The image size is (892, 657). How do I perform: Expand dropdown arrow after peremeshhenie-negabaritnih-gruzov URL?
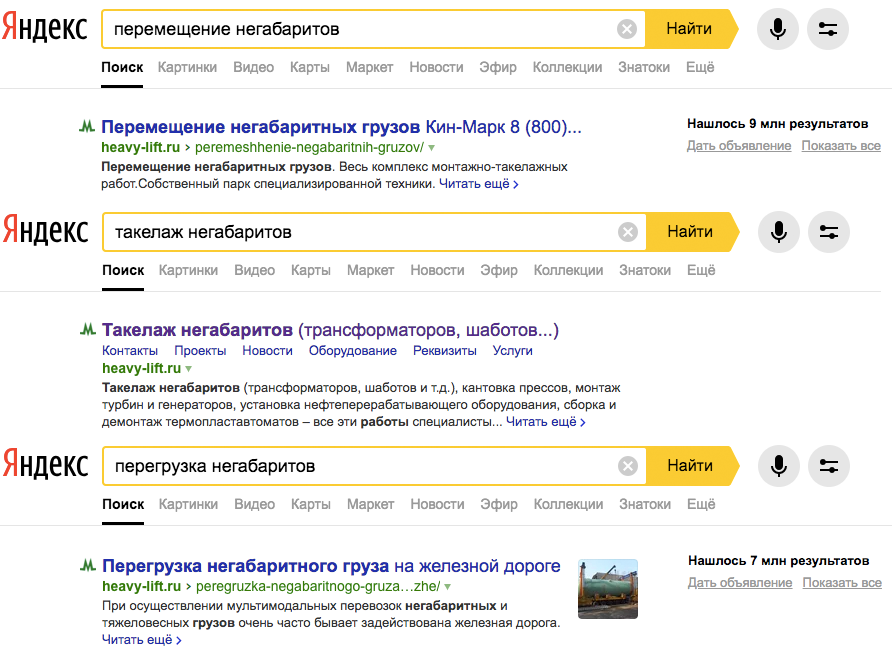click(x=432, y=148)
